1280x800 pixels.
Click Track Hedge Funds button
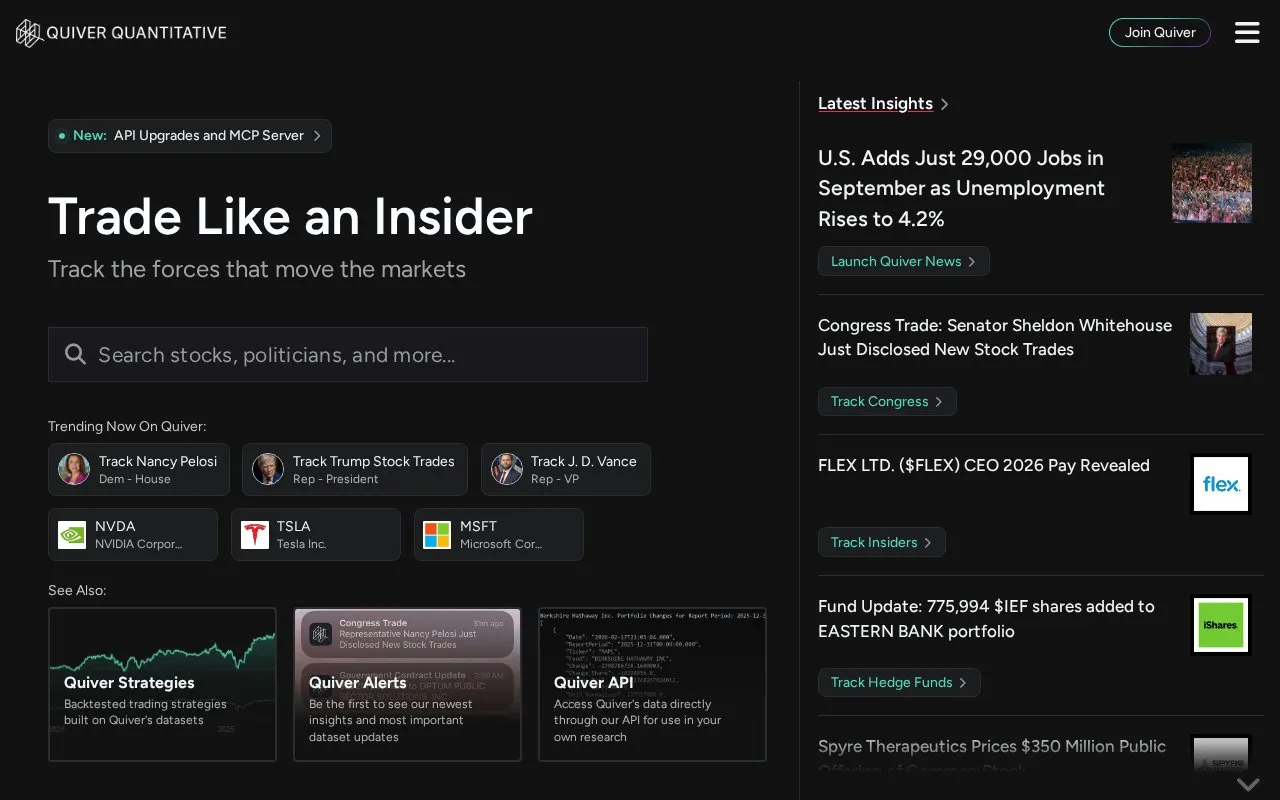pos(899,682)
